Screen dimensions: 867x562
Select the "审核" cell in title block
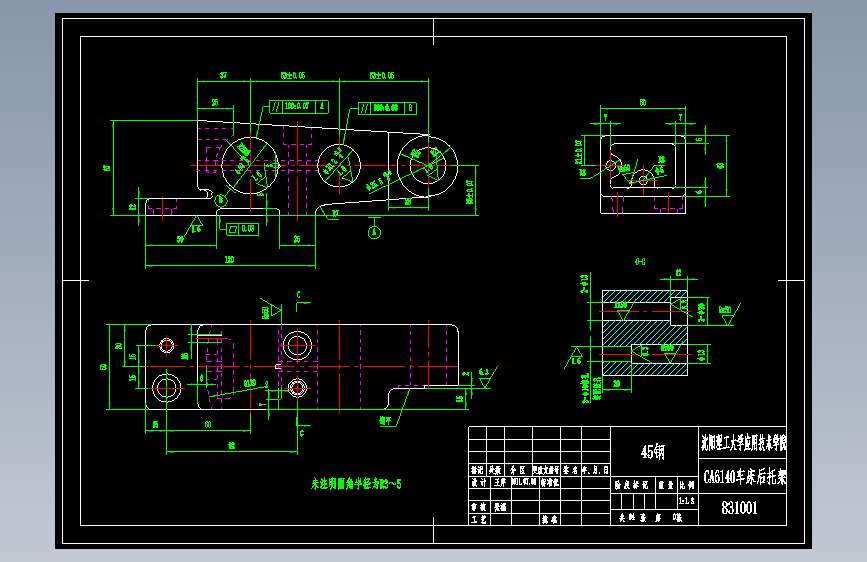(x=478, y=507)
